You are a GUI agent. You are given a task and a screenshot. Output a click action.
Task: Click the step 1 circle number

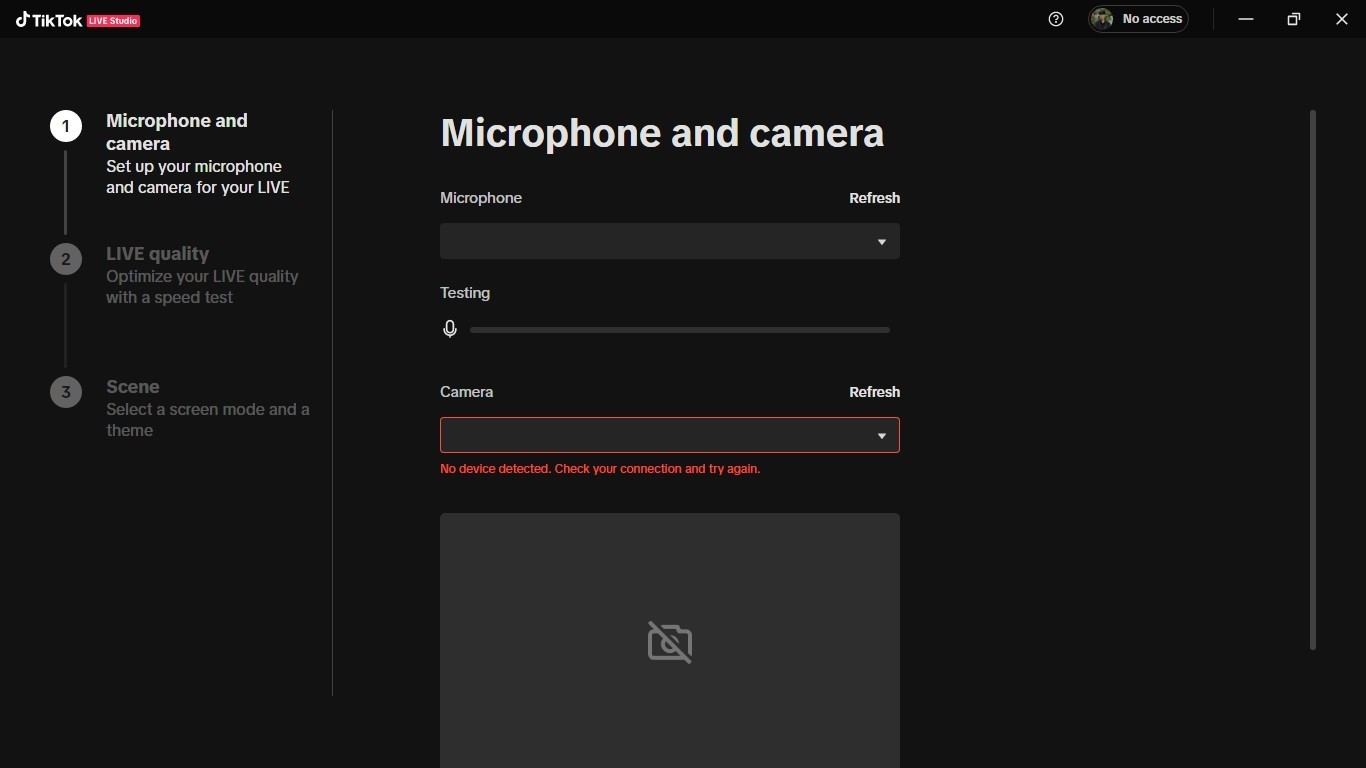(x=66, y=126)
